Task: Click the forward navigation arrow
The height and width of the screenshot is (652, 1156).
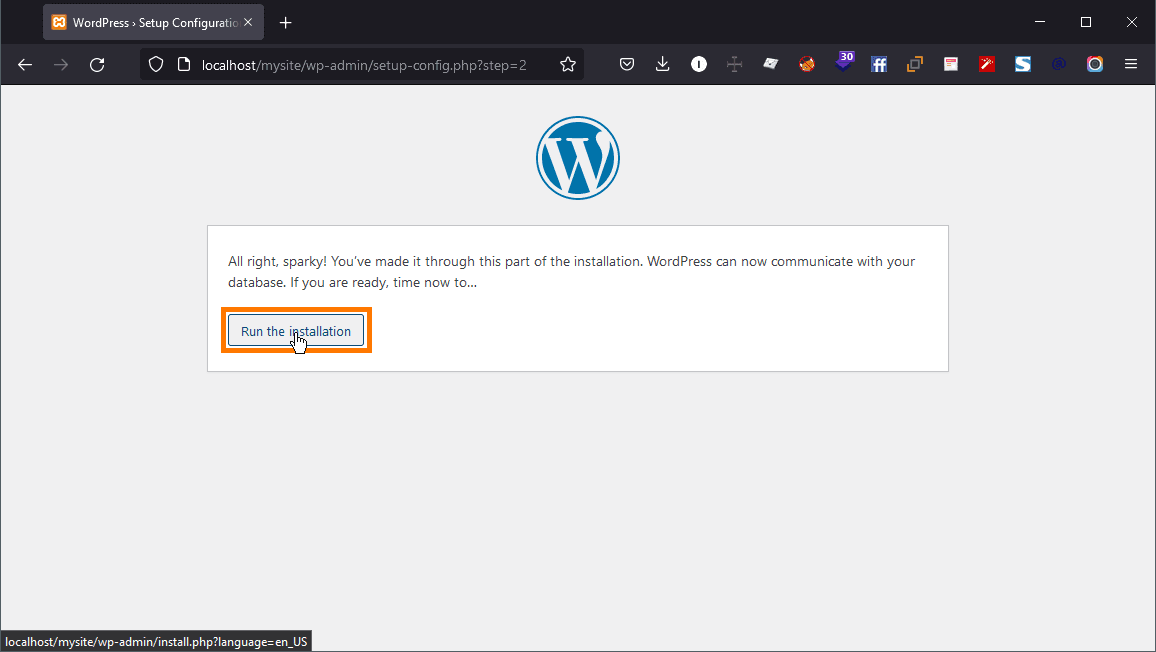Action: 61,65
